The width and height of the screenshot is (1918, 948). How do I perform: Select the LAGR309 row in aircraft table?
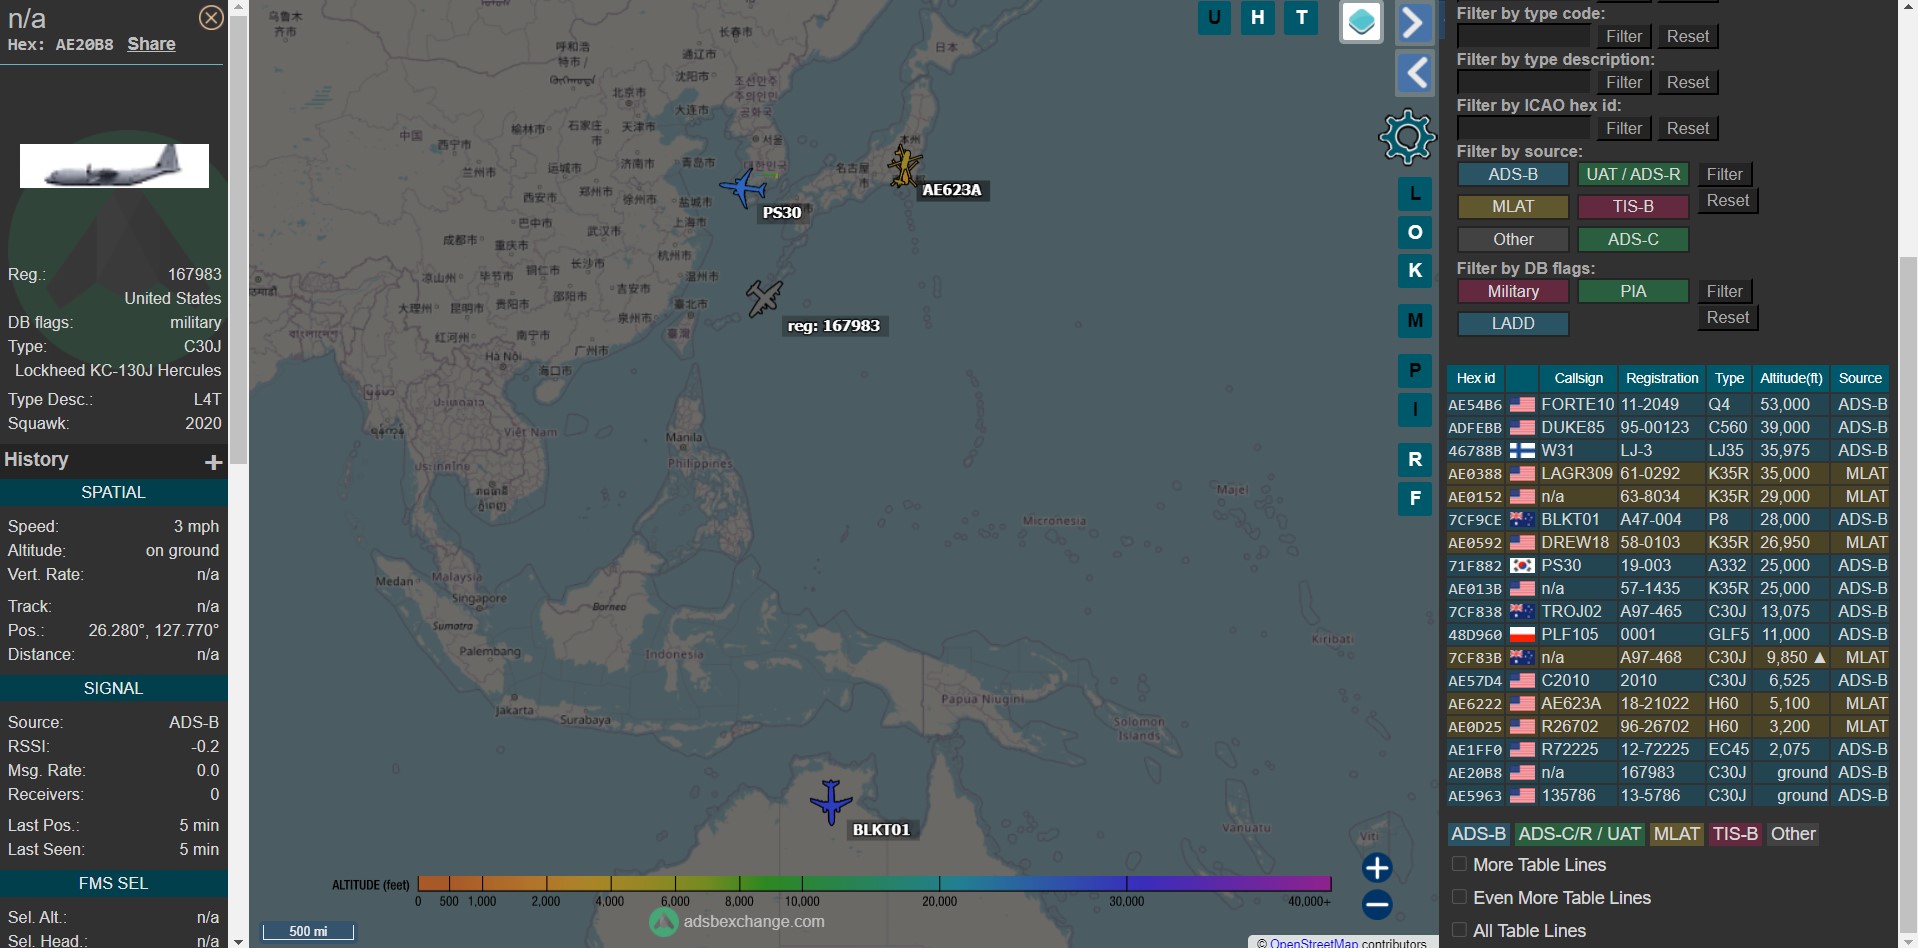[1668, 473]
